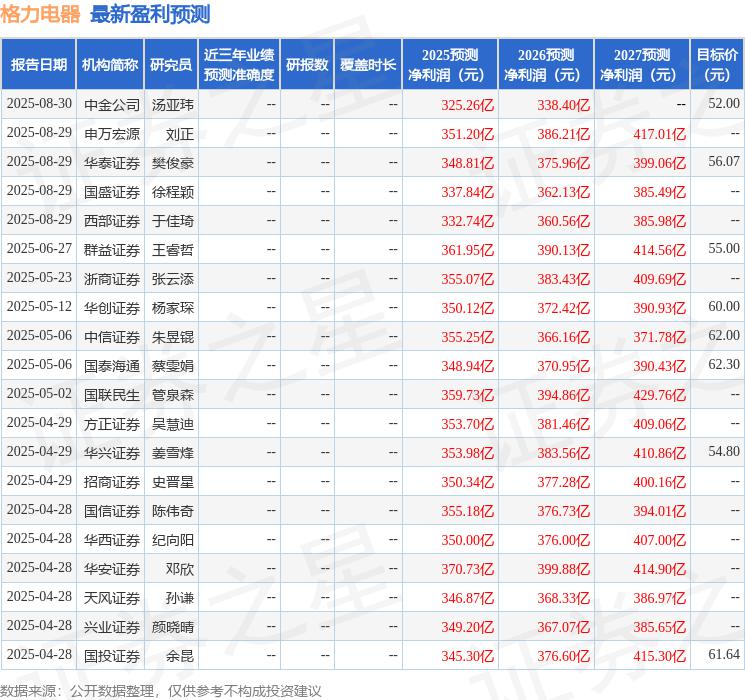Select institution 申万宏源

click(112, 134)
